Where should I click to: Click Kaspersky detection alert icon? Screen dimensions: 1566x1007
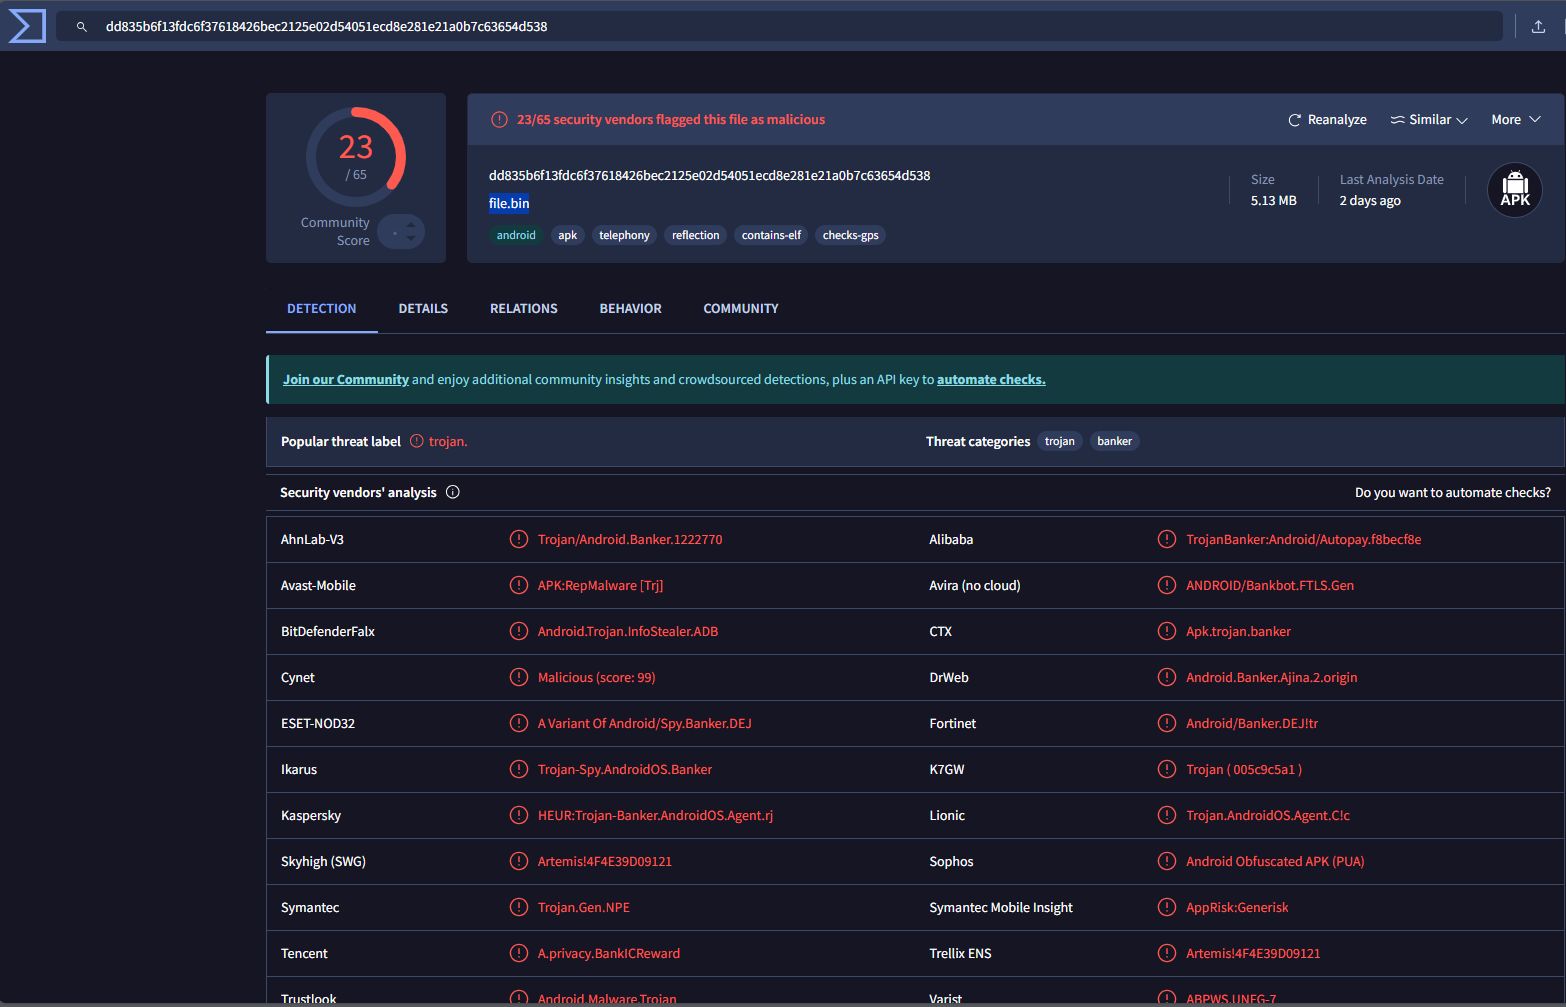[519, 815]
